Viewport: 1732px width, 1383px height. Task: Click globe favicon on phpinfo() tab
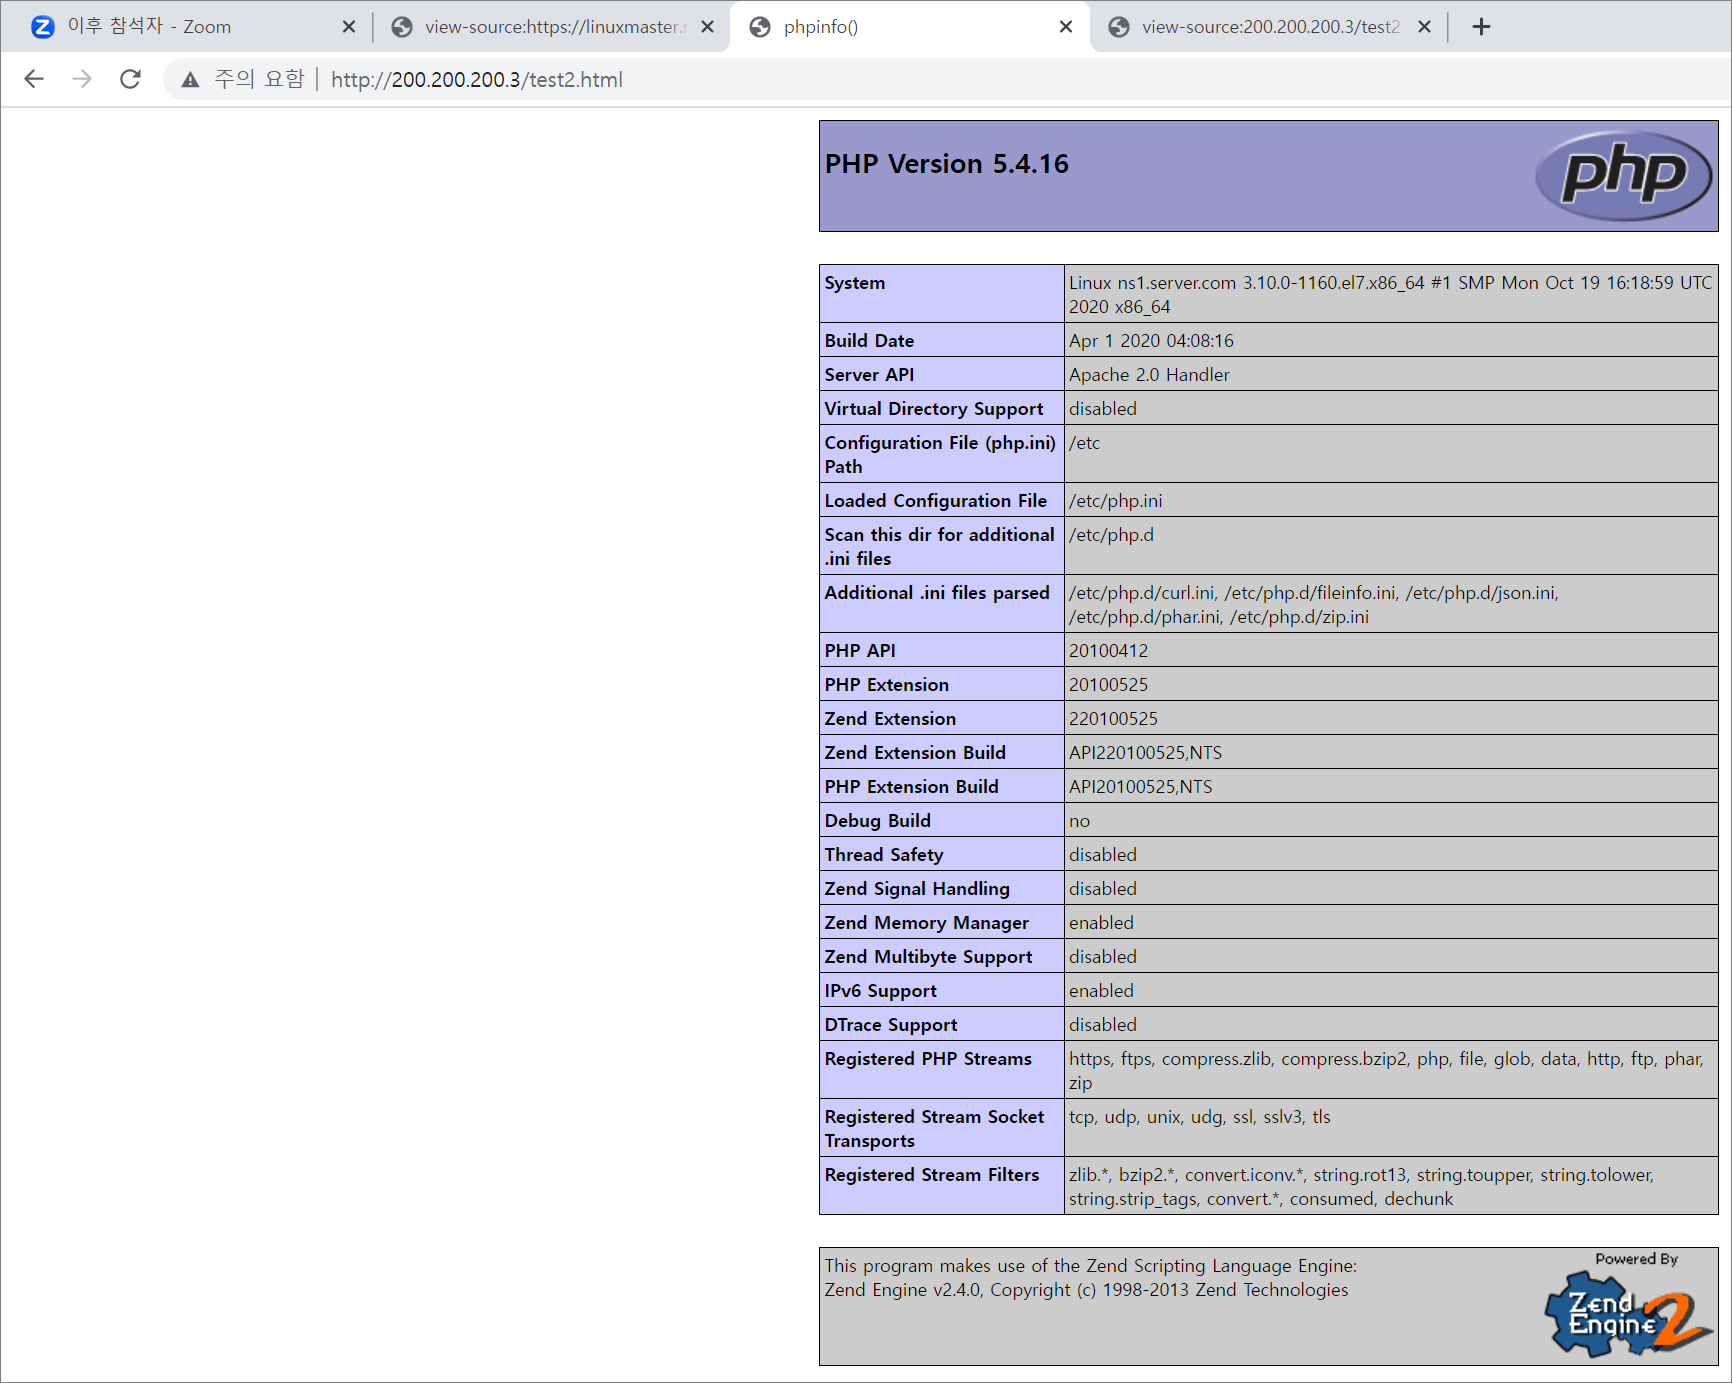[x=760, y=27]
